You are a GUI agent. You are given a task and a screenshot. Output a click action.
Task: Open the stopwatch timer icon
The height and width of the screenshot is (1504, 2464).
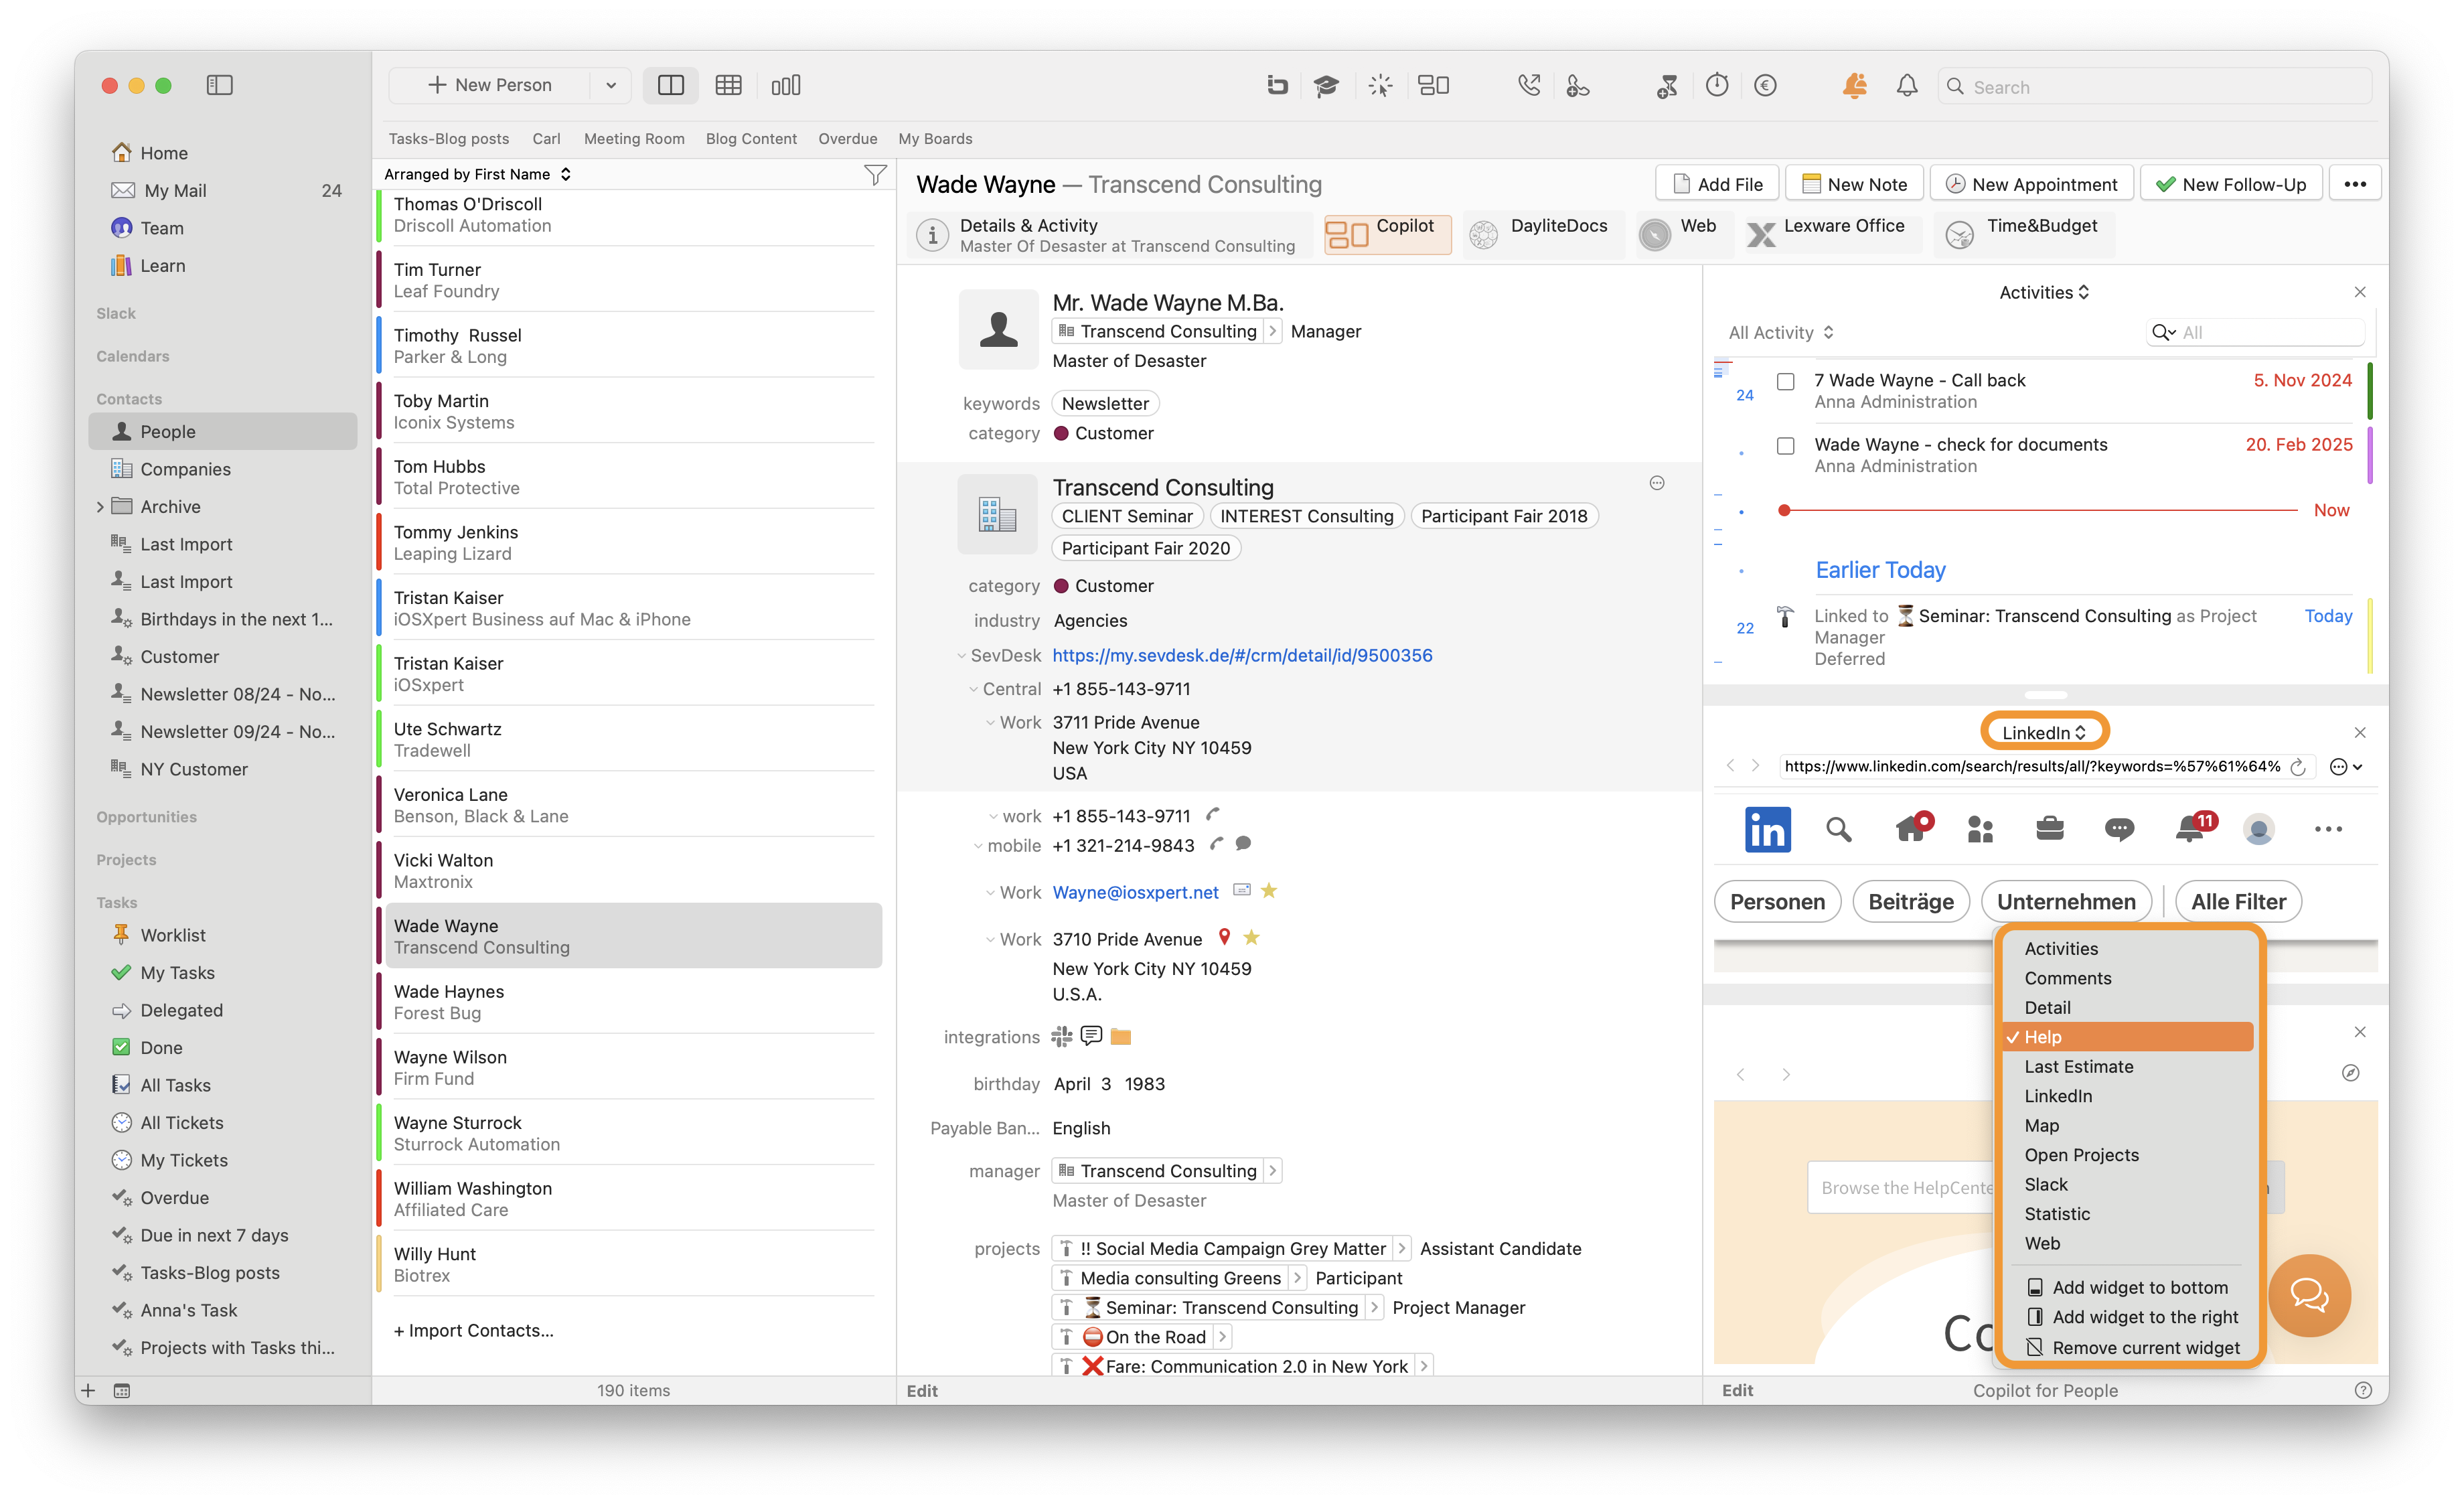[x=1716, y=85]
